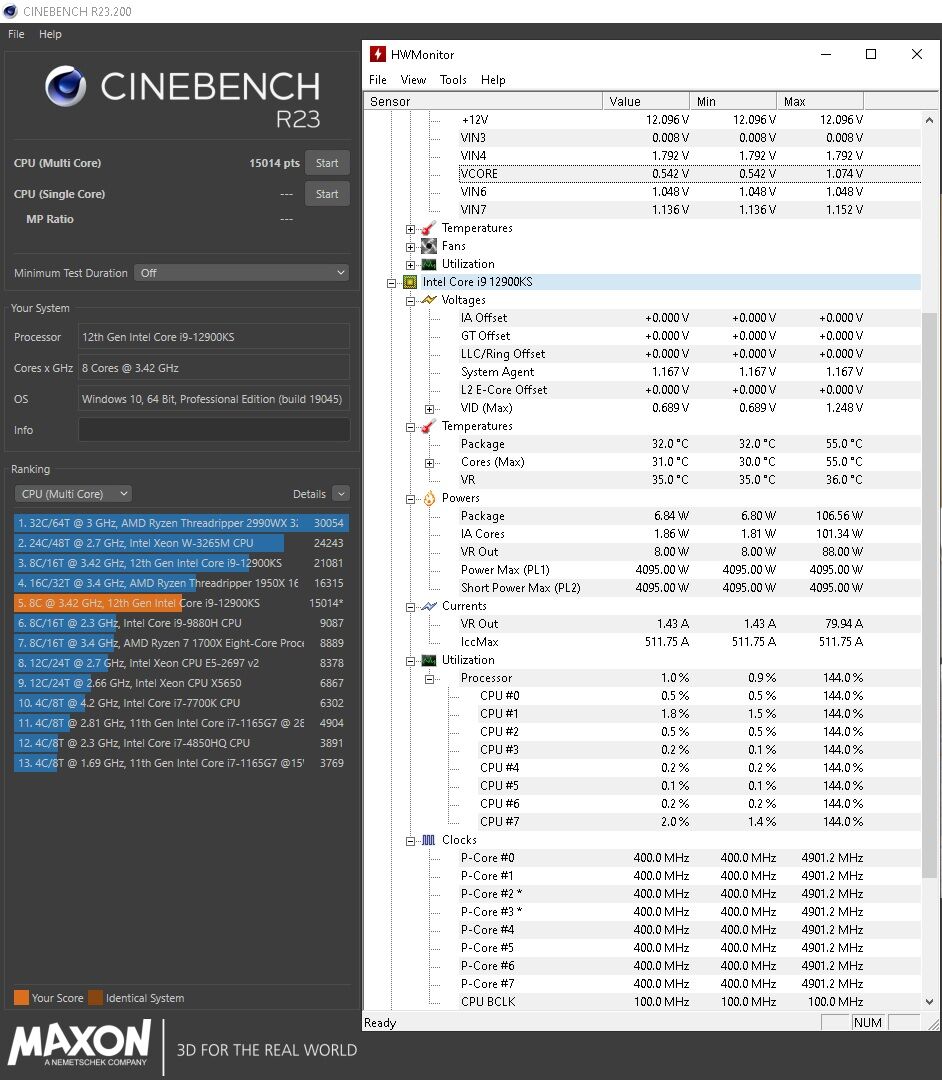Collapse the Intel Core i9 12900KS node
Image resolution: width=942 pixels, height=1080 pixels.
[391, 283]
